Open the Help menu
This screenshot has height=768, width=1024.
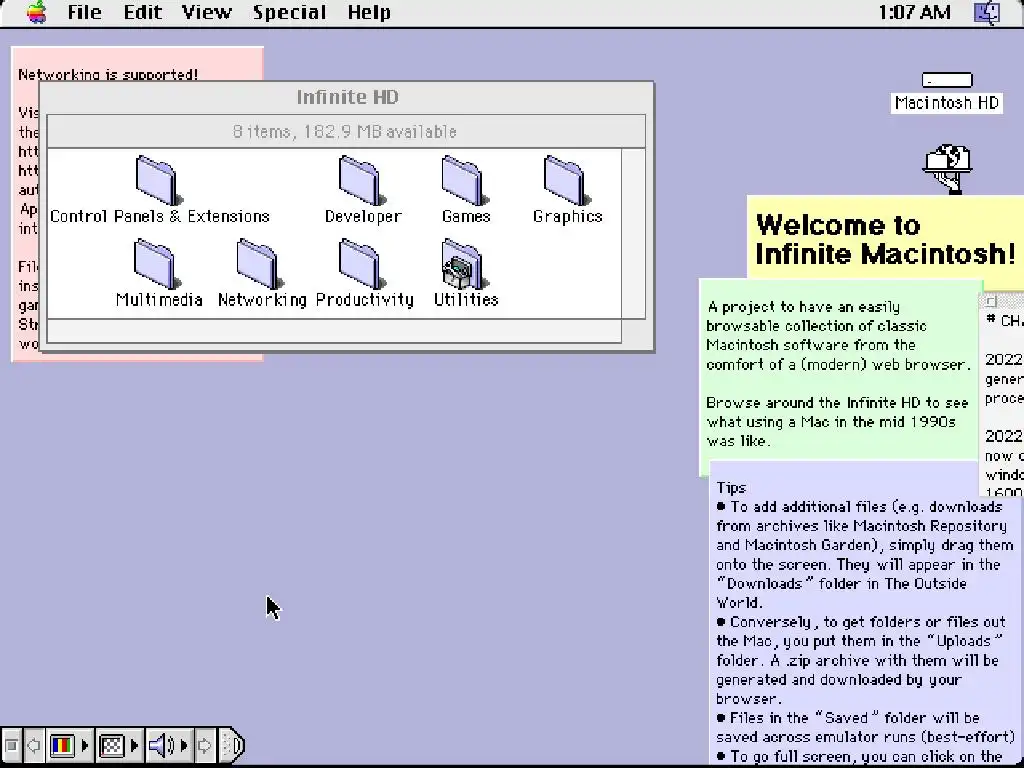pos(369,12)
